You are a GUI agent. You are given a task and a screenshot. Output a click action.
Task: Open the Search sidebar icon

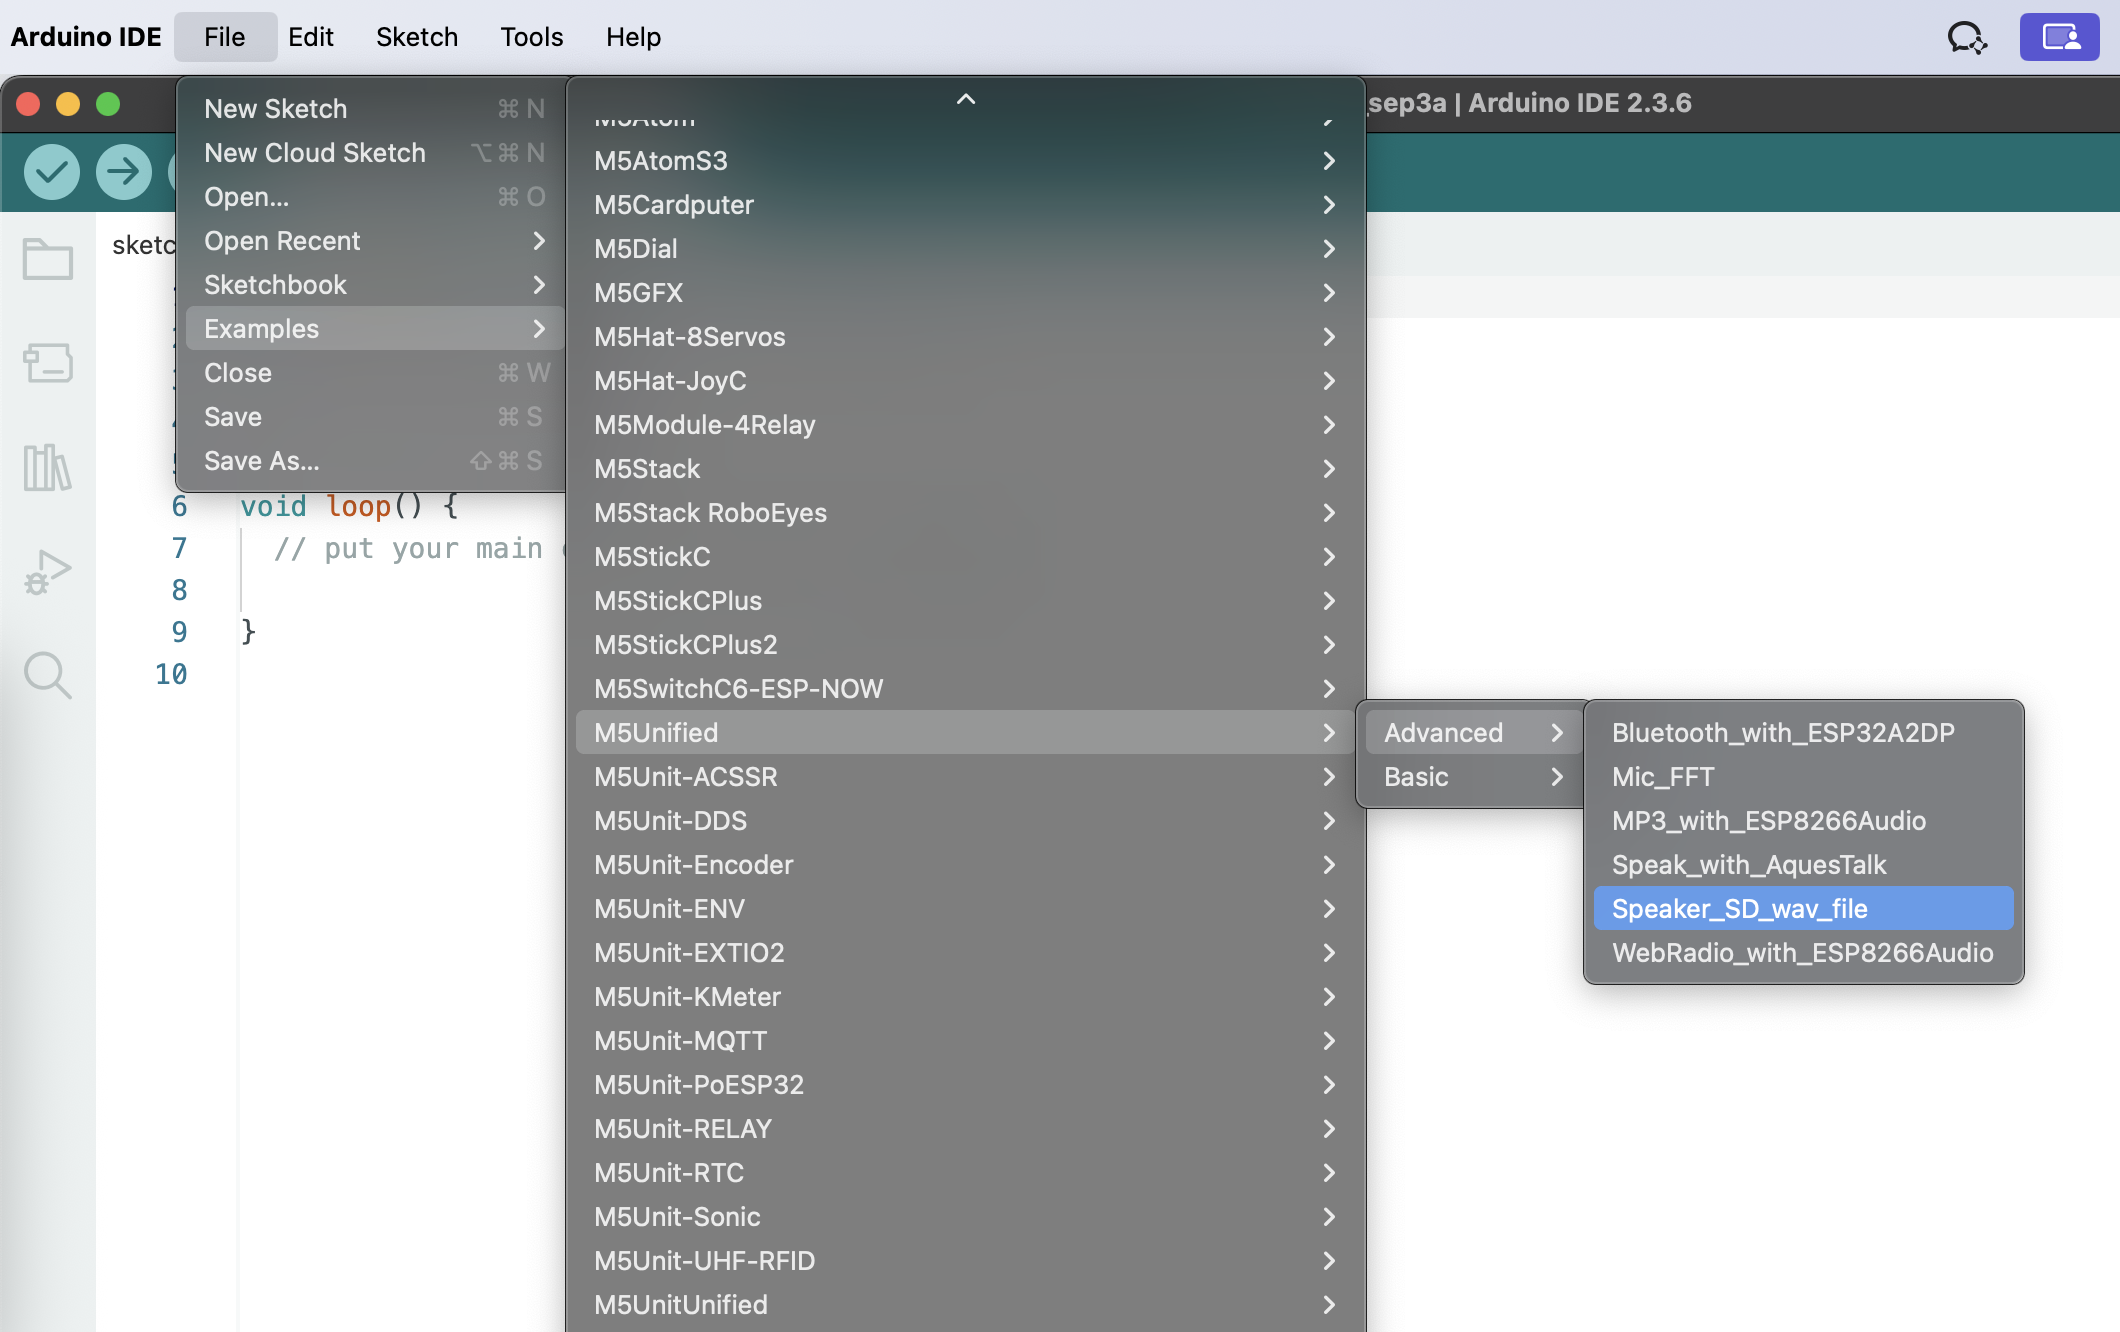[48, 676]
